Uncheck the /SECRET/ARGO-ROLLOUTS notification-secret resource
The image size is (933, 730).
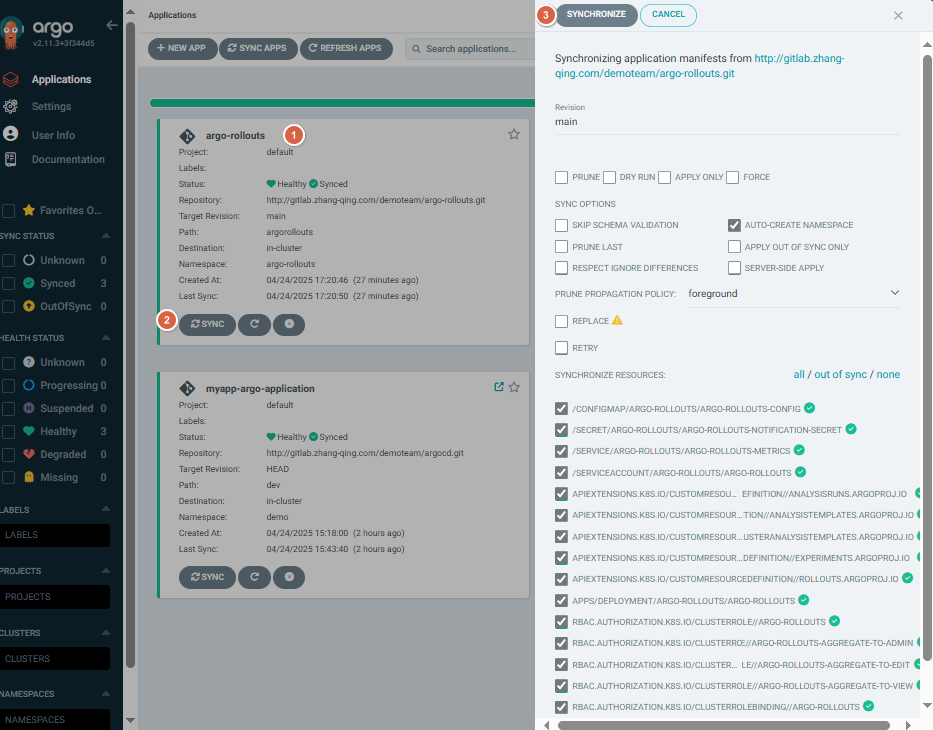561,430
